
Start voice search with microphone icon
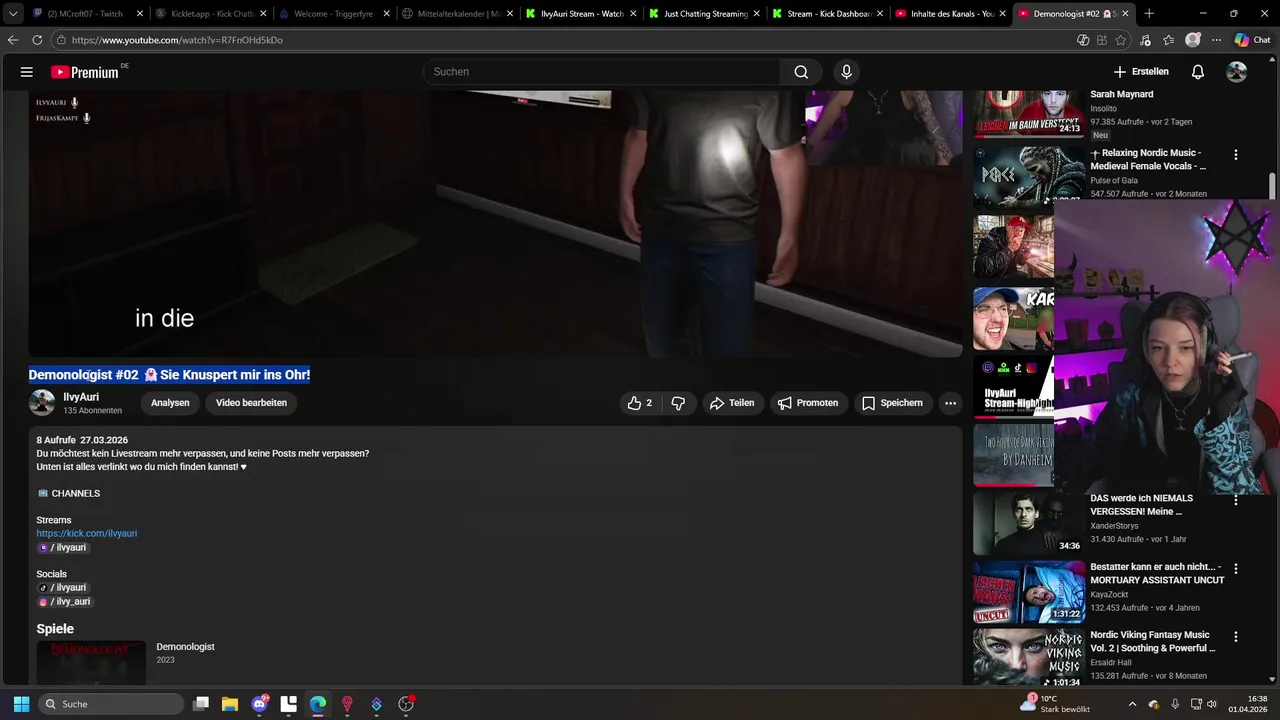846,72
